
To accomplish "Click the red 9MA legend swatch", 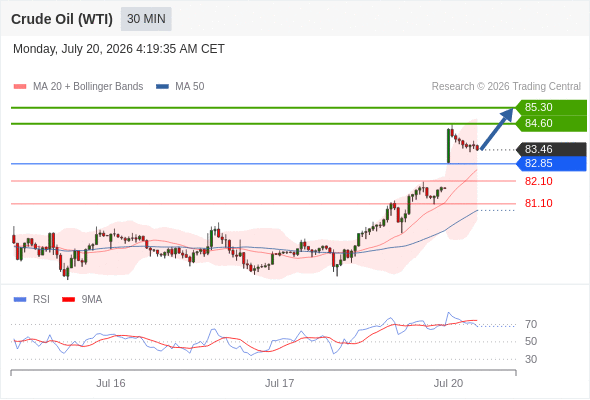I will 68,300.
